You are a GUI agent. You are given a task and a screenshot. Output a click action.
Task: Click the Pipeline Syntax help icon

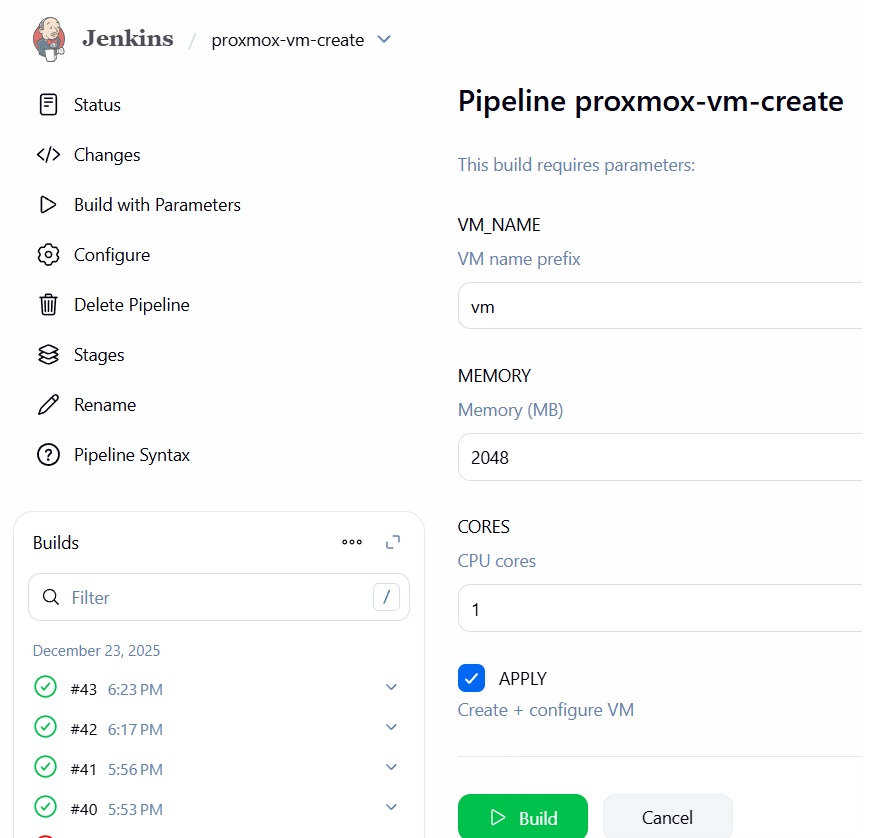48,455
